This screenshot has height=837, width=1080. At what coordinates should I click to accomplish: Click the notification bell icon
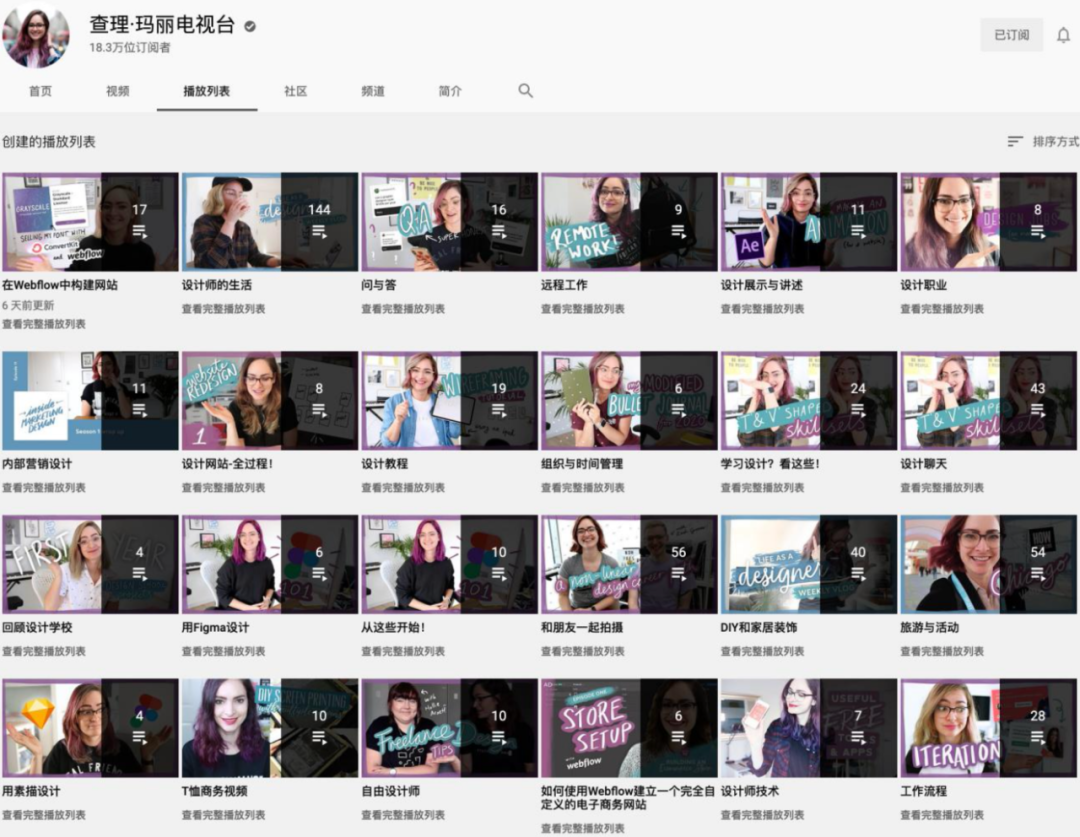click(1063, 35)
